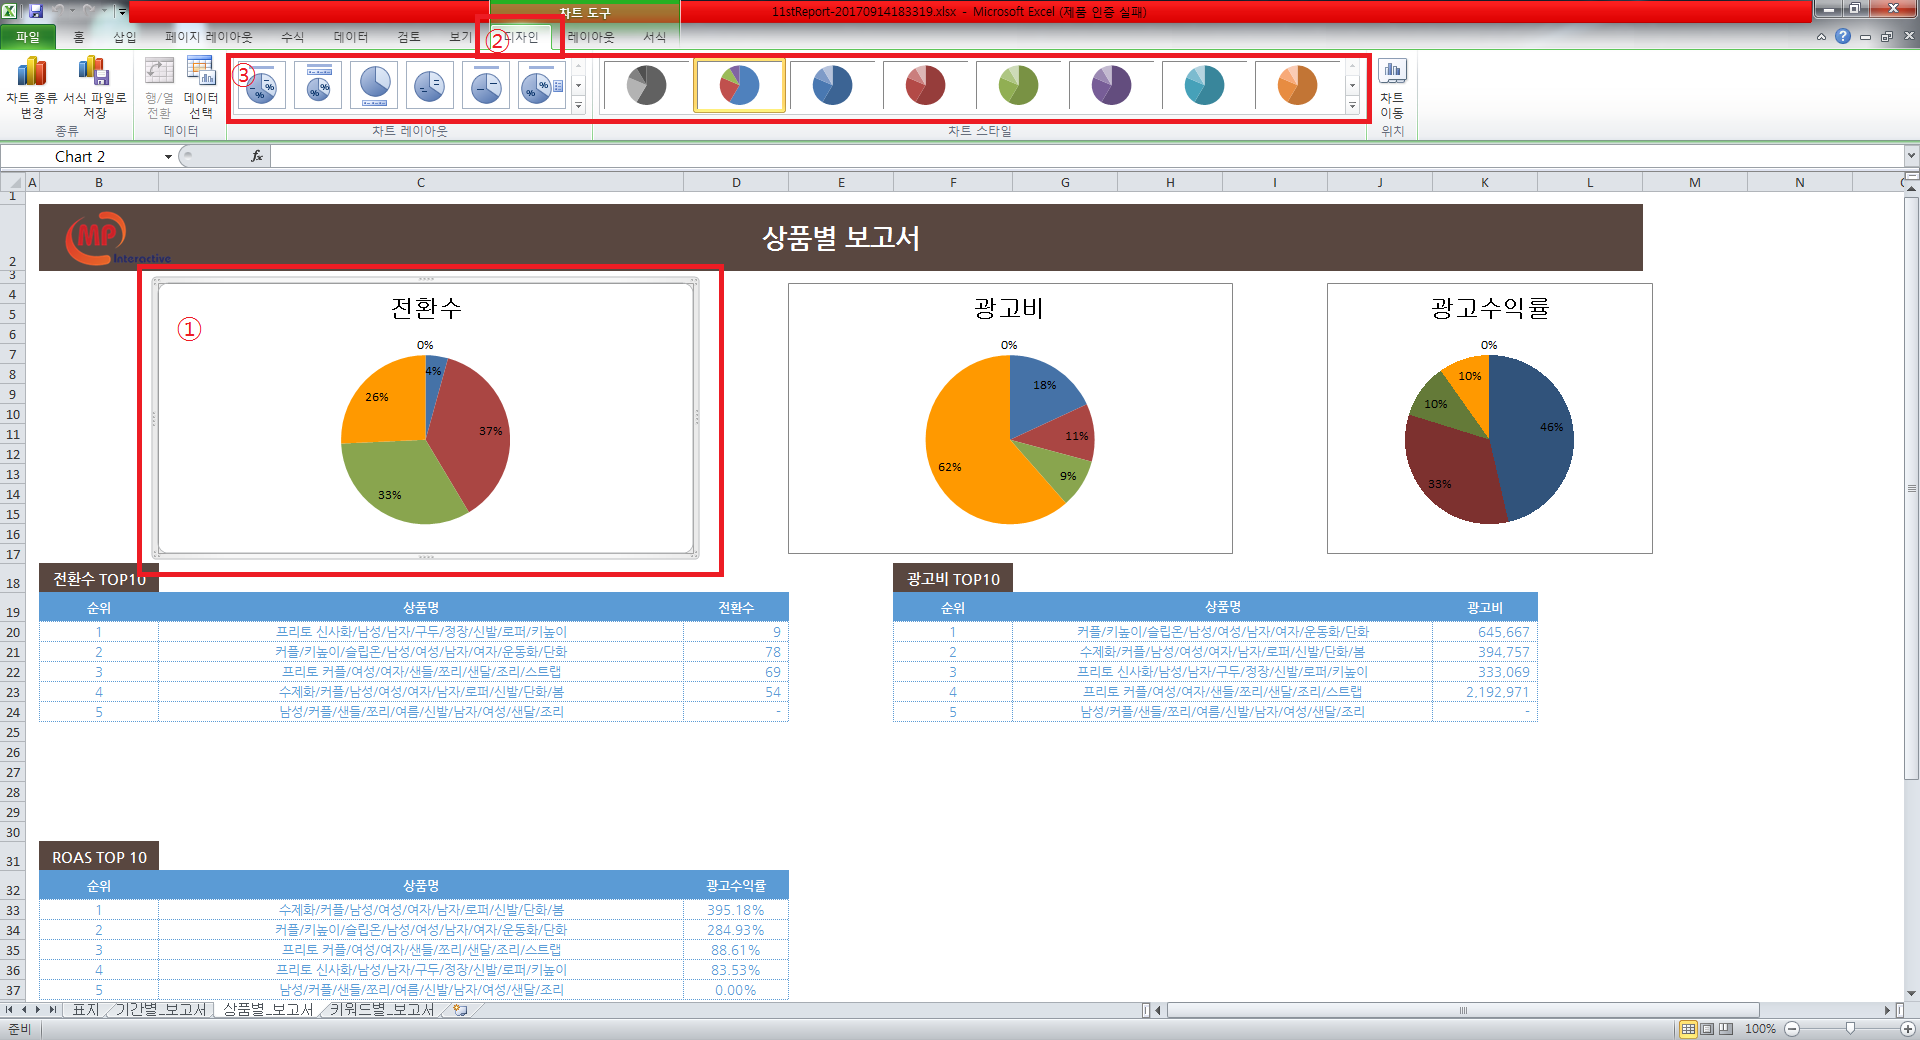Image resolution: width=1920 pixels, height=1040 pixels.
Task: Click the zoom slider handle
Action: pos(1850,1029)
